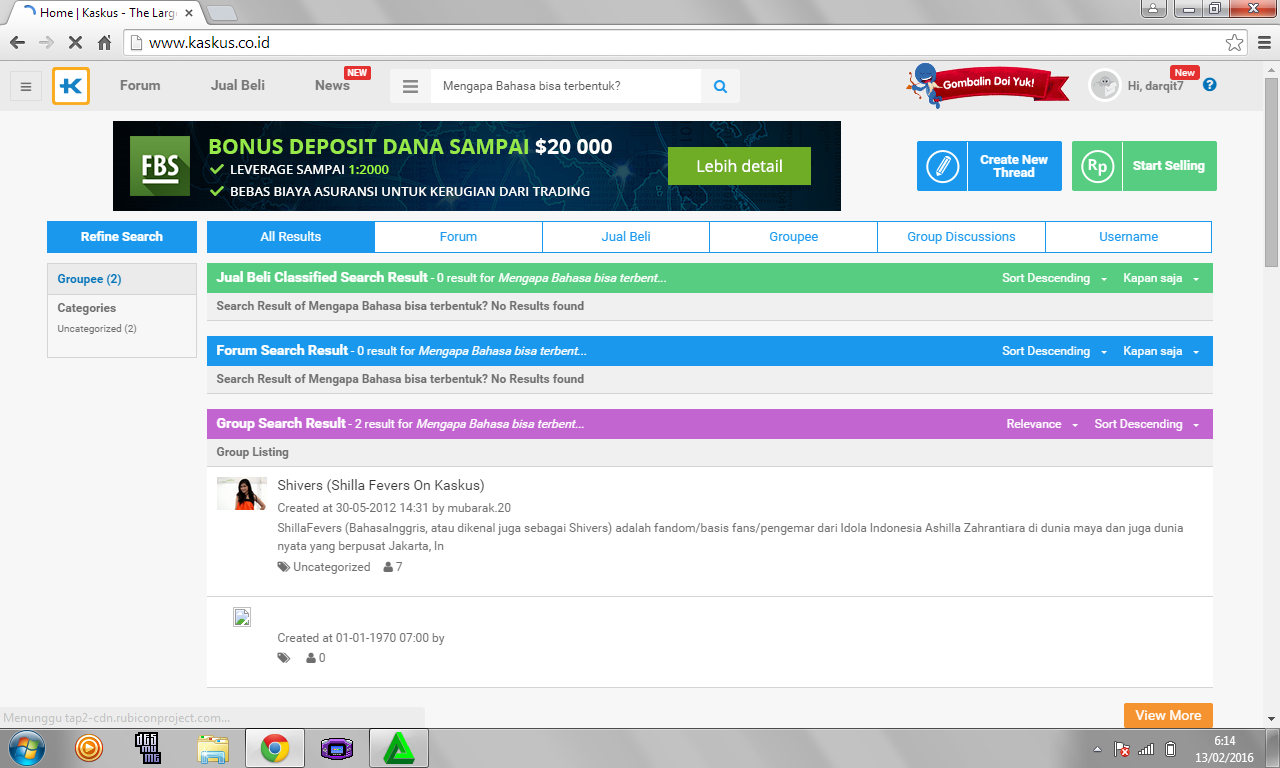Launch media player from taskbar
The image size is (1280, 768).
pos(88,748)
